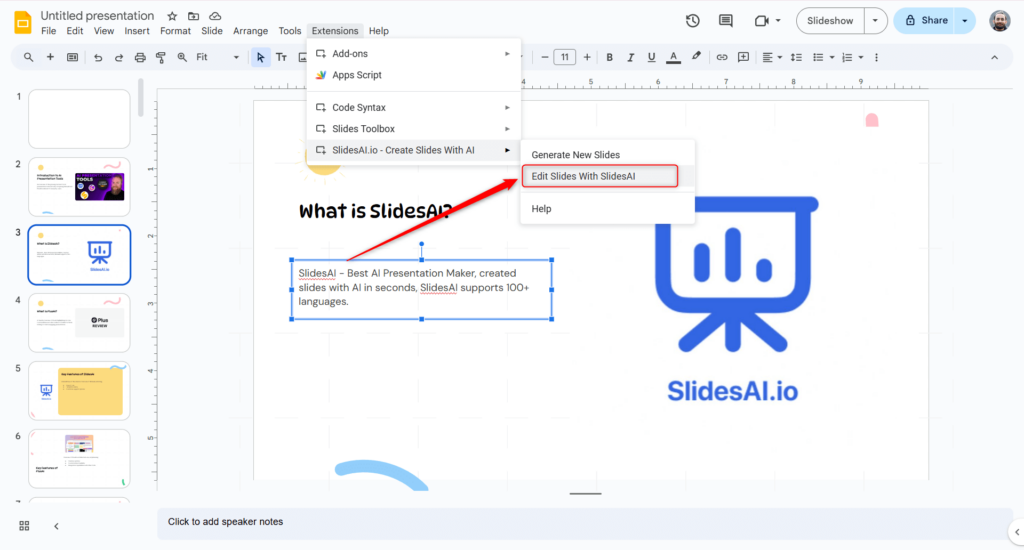
Task: Click the Insert link icon
Action: point(721,57)
